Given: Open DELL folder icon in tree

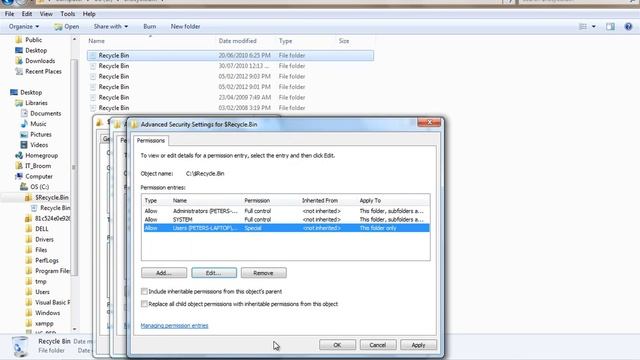Looking at the screenshot, I should click(29, 229).
